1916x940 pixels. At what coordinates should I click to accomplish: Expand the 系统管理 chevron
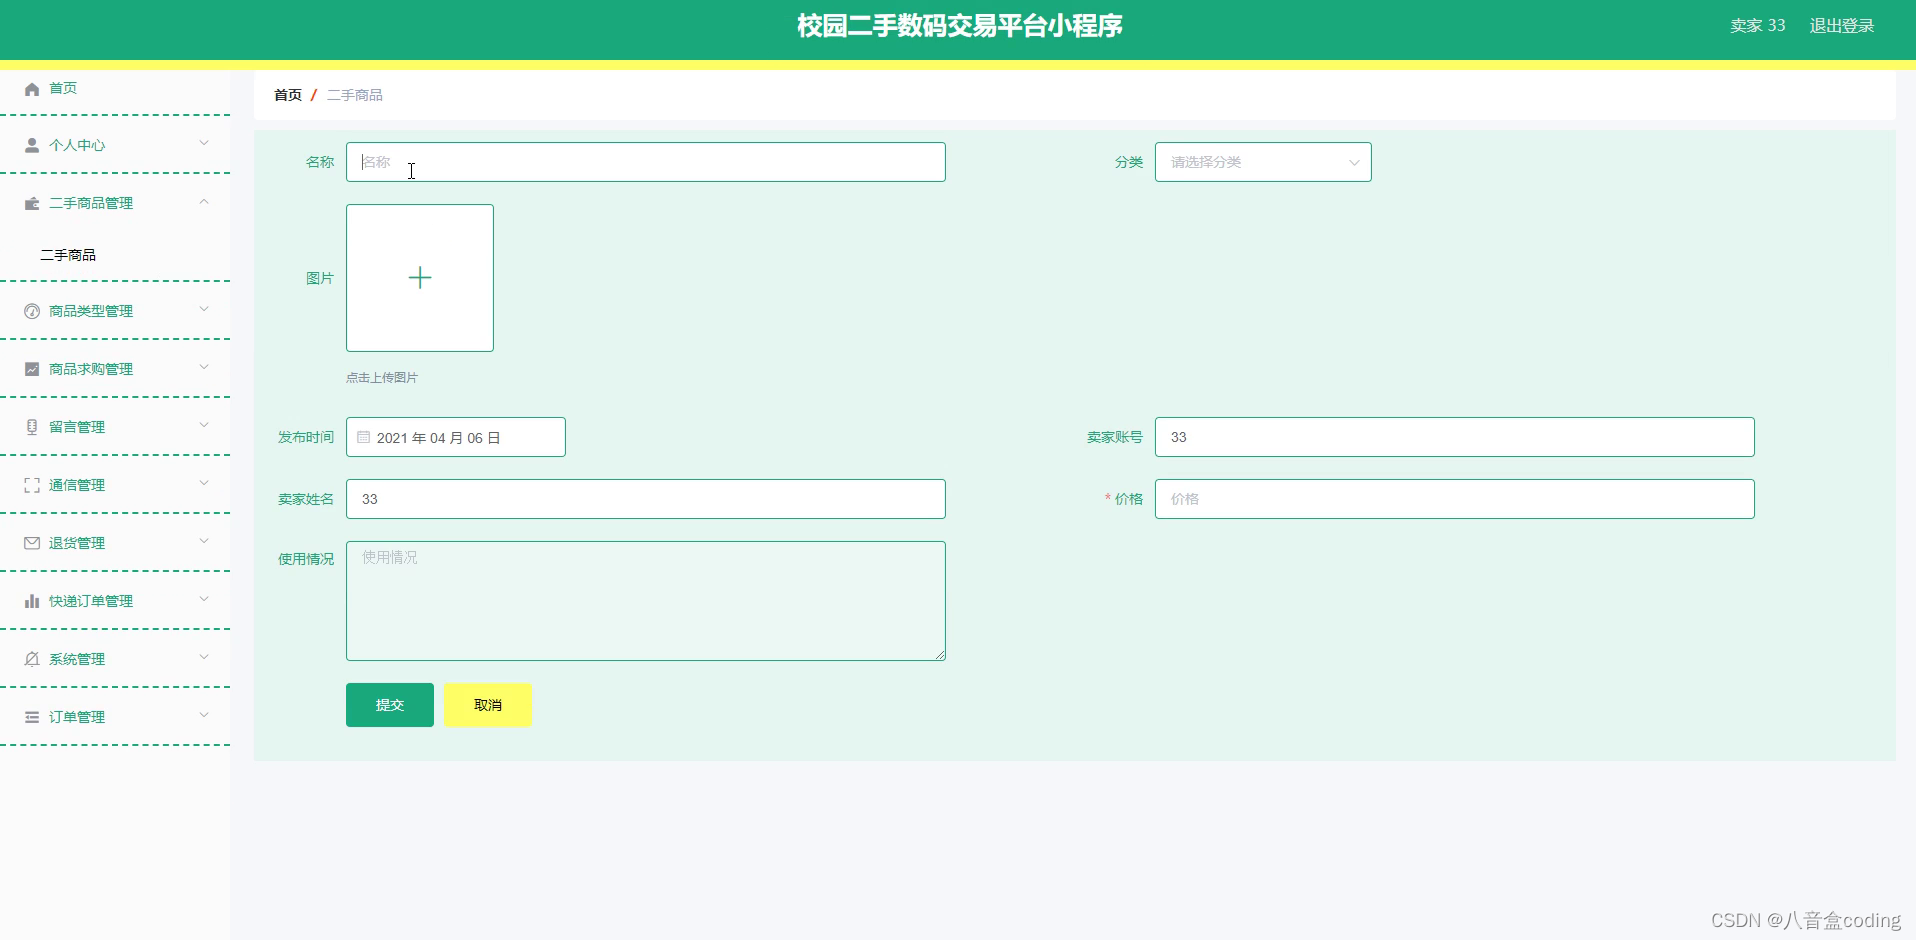[204, 658]
